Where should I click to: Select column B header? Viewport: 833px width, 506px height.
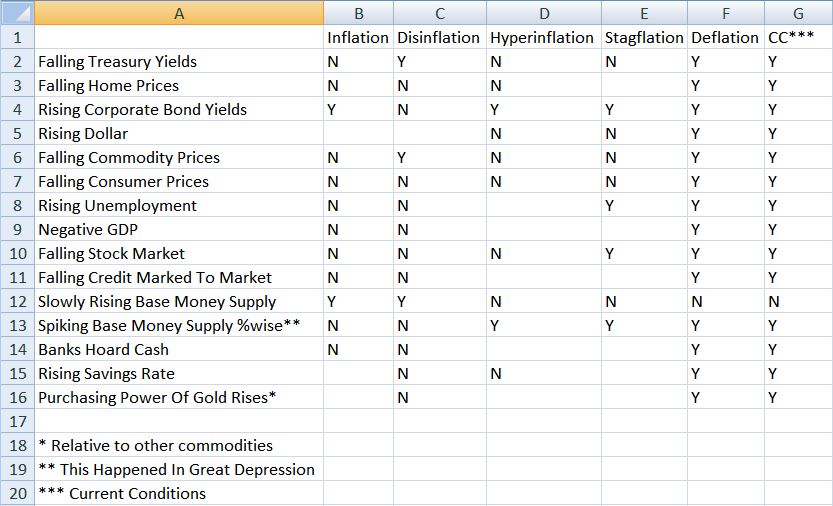359,13
